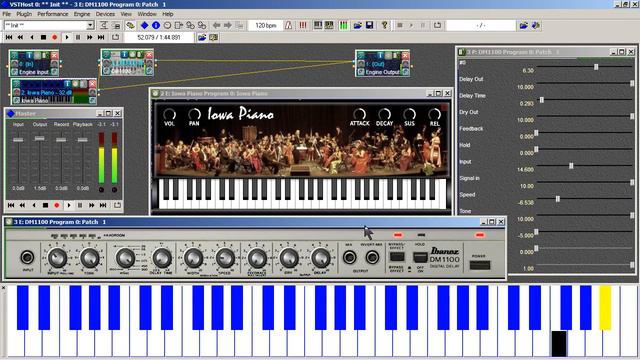Close the on-screen keyboard bar
Screen dimensions: 640x360
pos(3,288)
